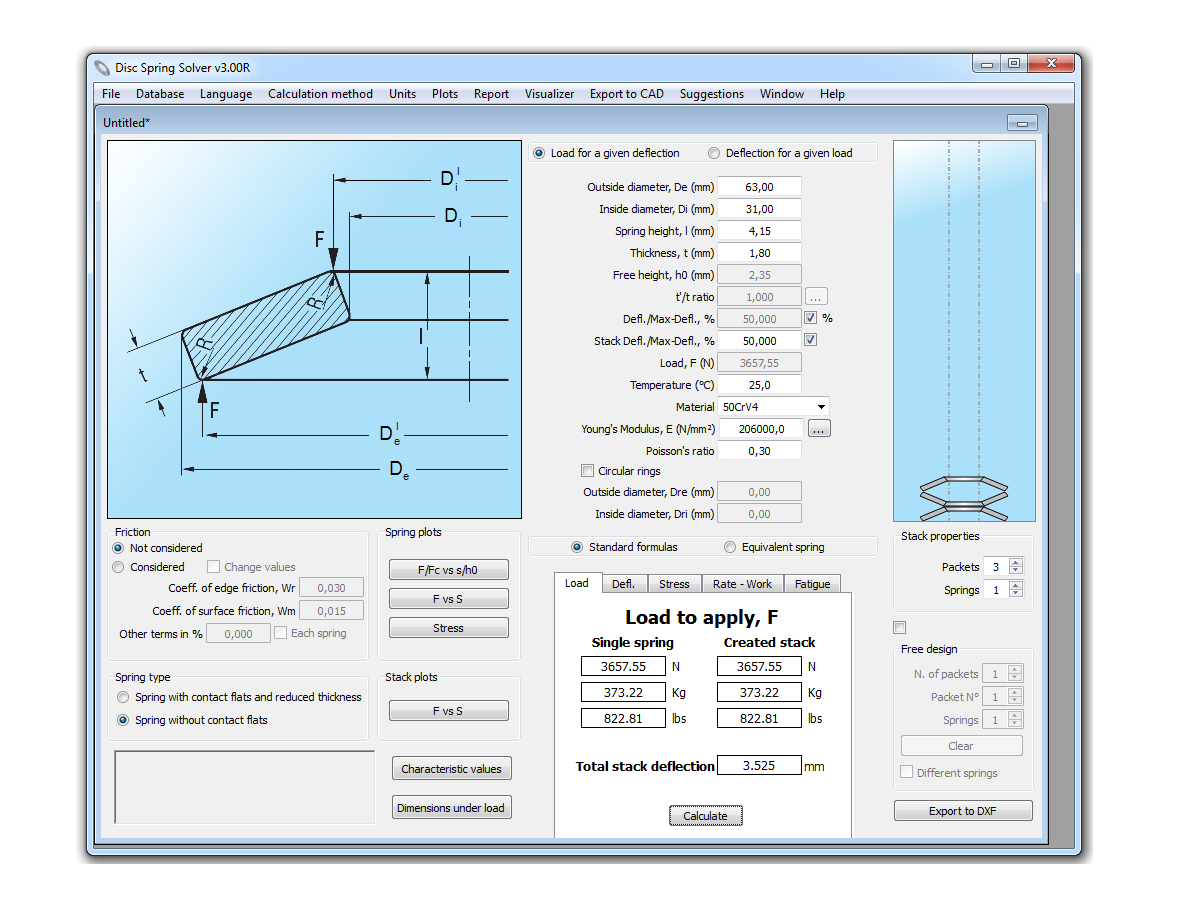Click the Stack Defl./Max-Defl. value field
1200x900 pixels.
(x=759, y=341)
